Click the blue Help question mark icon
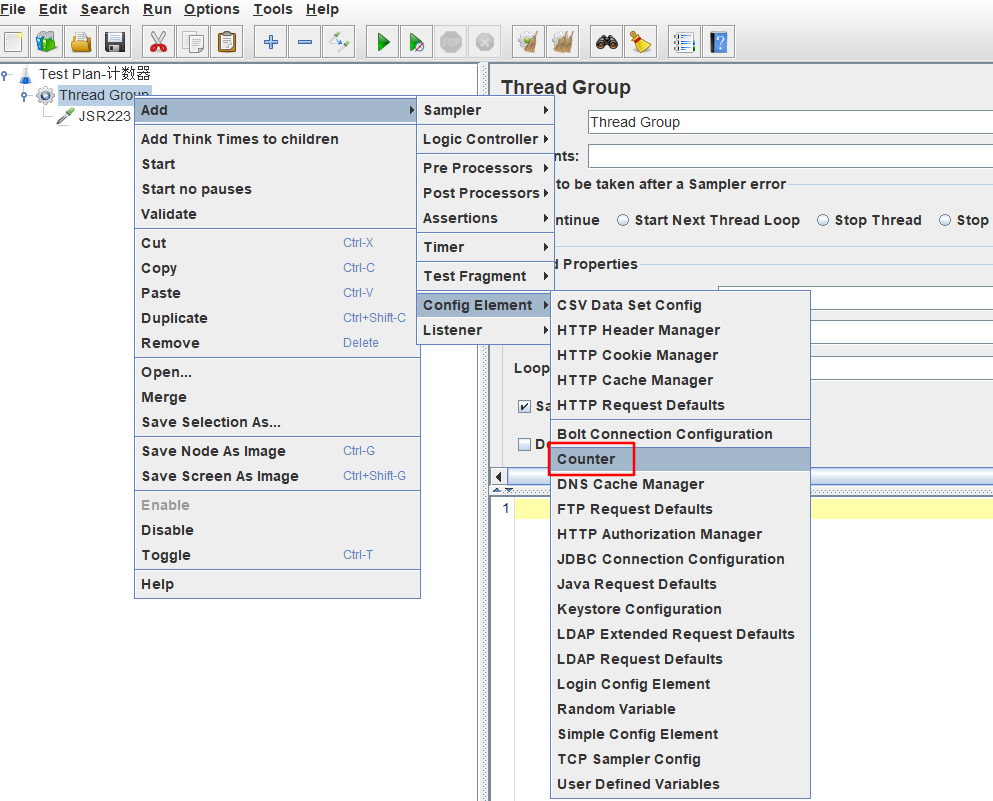 point(718,42)
